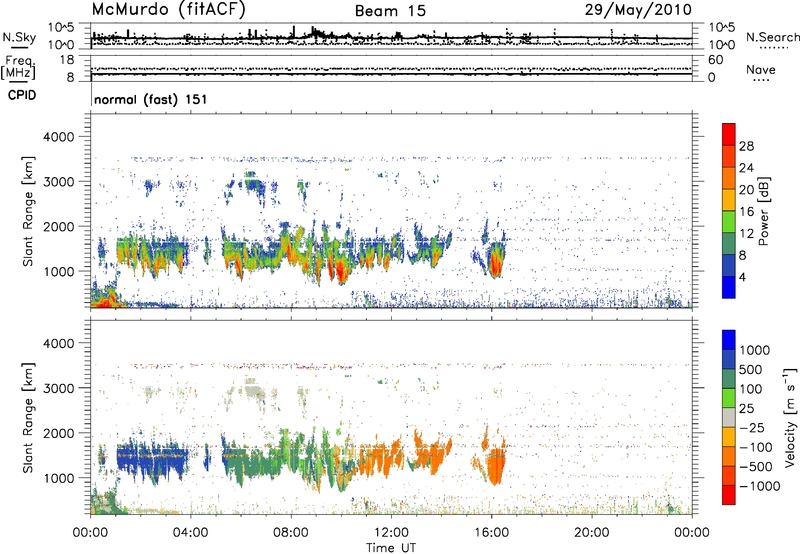This screenshot has width=800, height=554.
Task: Pick the blue 4 dB power color
Action: click(729, 287)
